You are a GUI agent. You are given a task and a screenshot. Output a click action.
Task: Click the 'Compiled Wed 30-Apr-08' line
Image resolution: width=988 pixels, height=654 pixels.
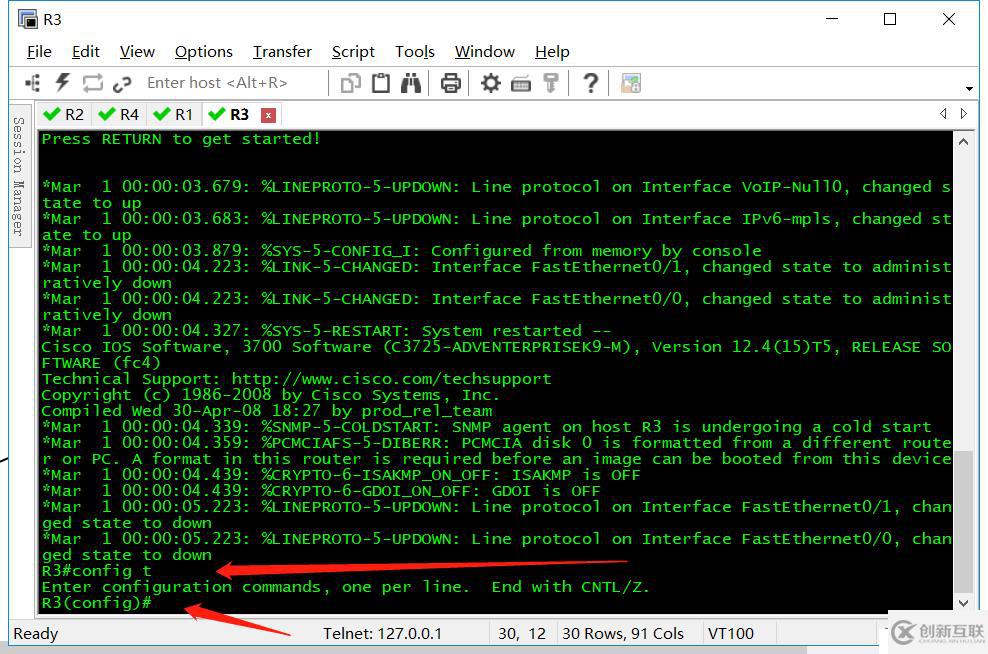(x=267, y=411)
